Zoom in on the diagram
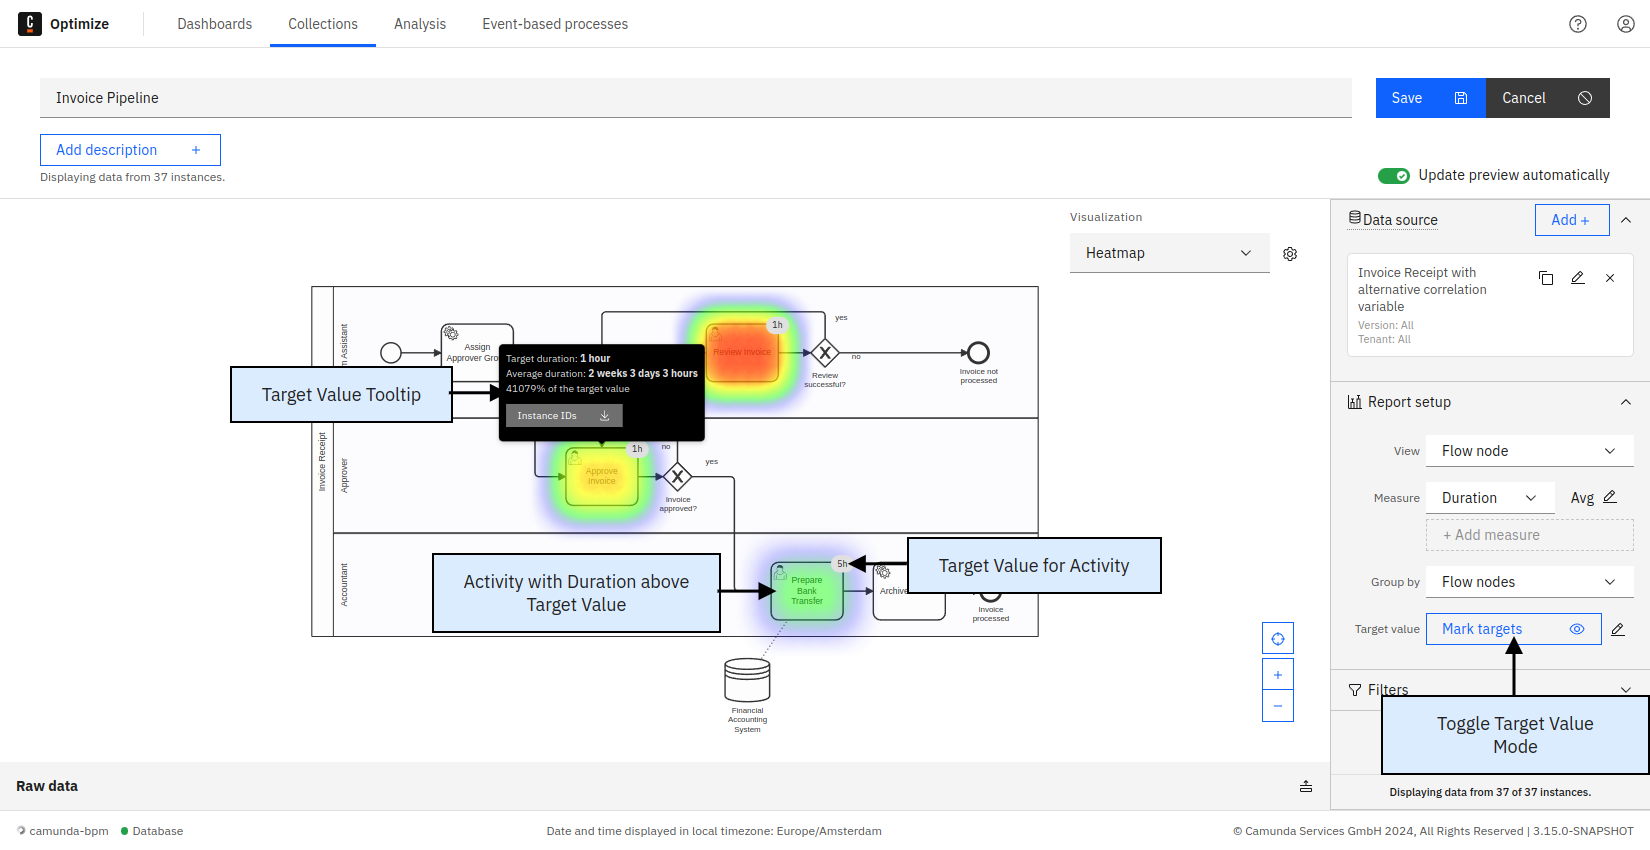 1278,675
